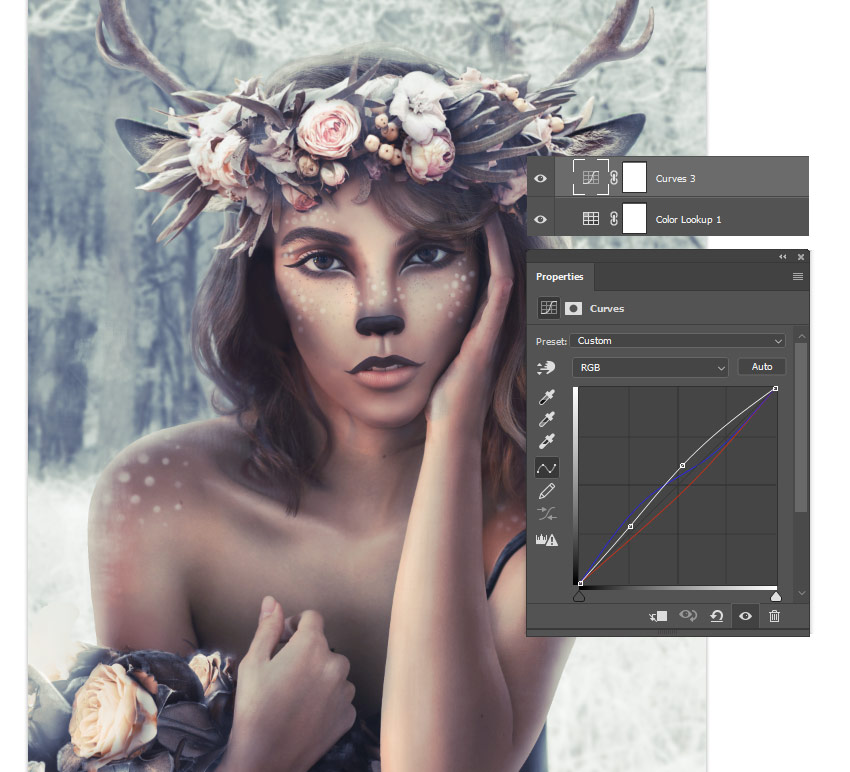This screenshot has width=850, height=772.
Task: Select the Curves 3 layer name
Action: tap(675, 178)
